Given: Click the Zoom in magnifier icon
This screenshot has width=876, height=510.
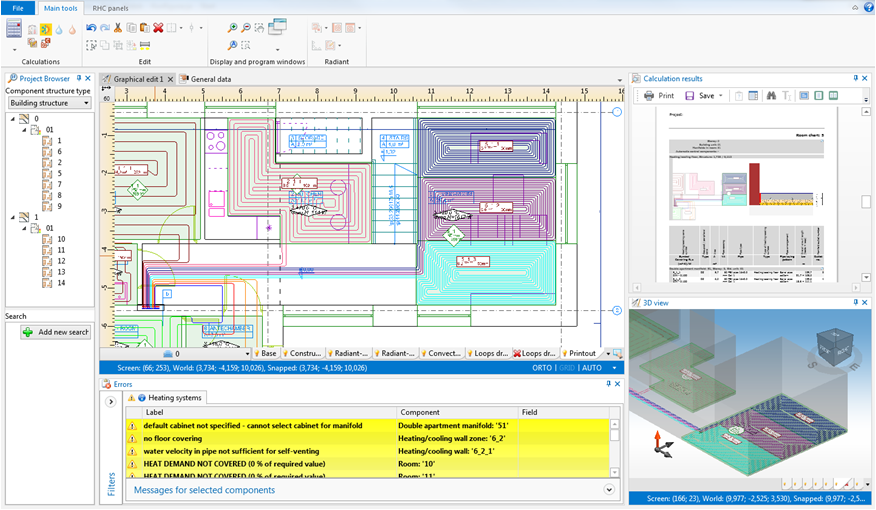Looking at the screenshot, I should 233,28.
